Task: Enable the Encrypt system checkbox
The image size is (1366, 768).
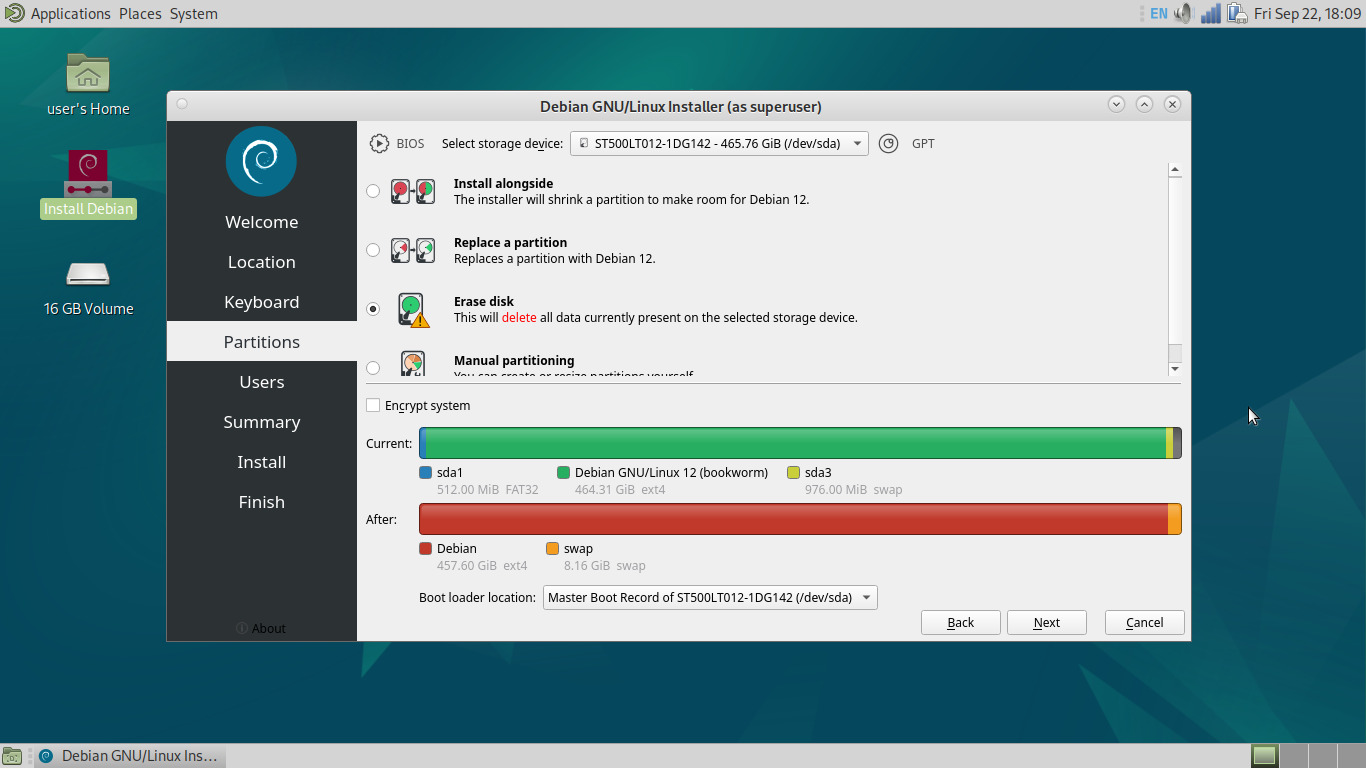Action: click(x=373, y=405)
